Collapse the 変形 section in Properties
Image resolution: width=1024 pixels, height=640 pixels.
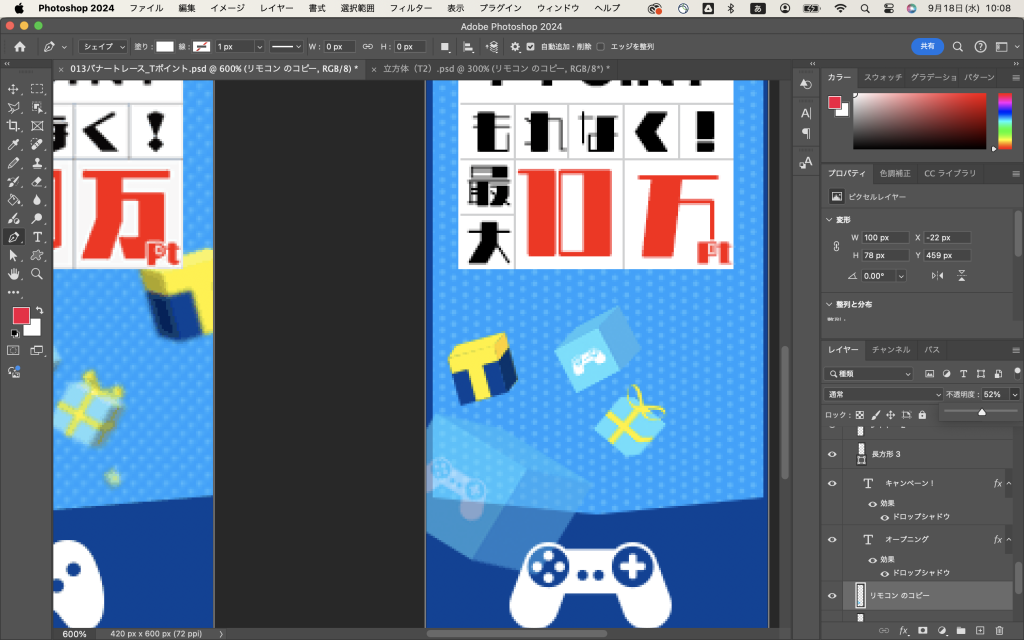pyautogui.click(x=829, y=219)
